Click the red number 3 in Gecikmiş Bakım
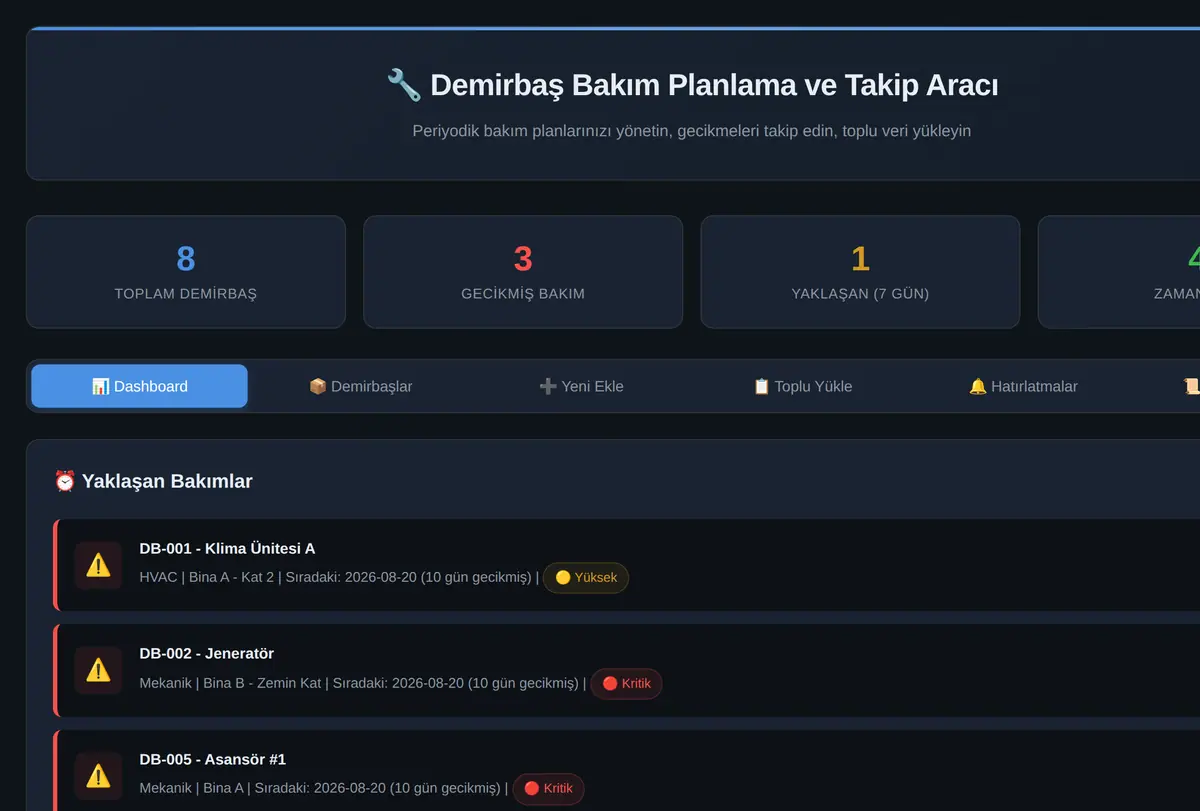Viewport: 1200px width, 811px height. 523,259
